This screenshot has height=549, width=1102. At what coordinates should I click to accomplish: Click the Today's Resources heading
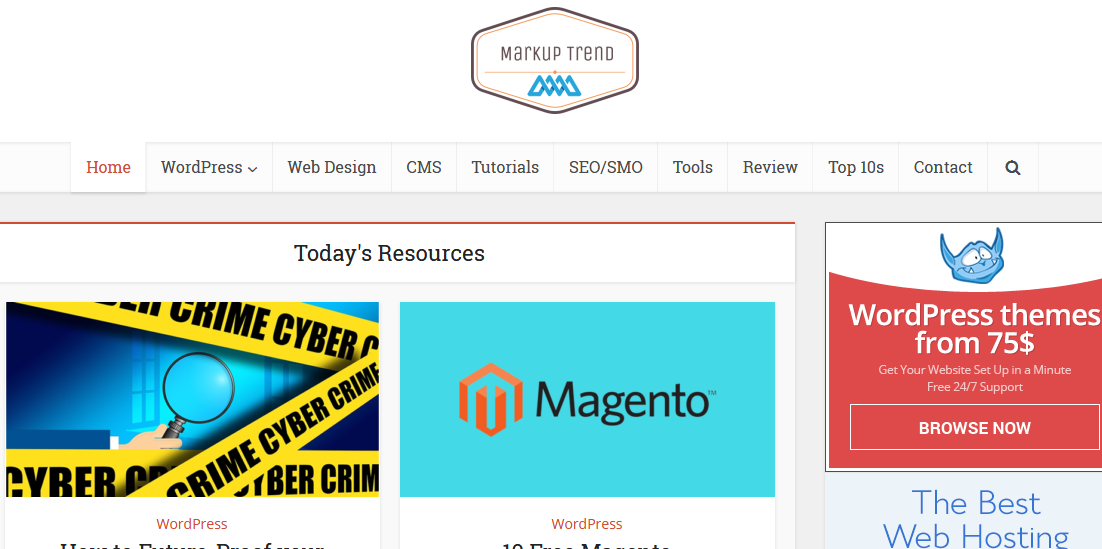point(389,253)
